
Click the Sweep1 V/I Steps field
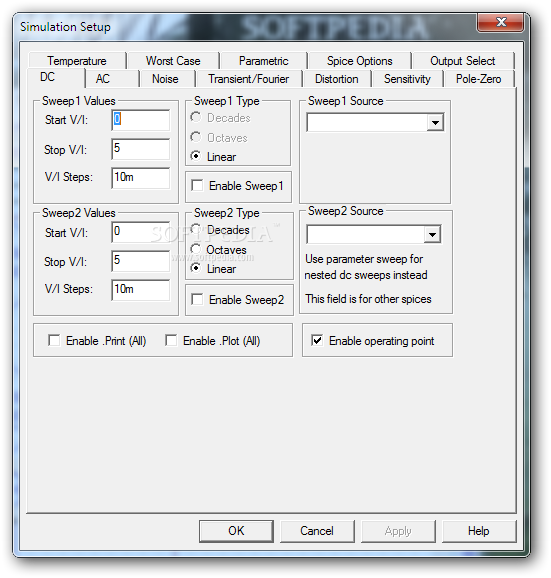(140, 178)
